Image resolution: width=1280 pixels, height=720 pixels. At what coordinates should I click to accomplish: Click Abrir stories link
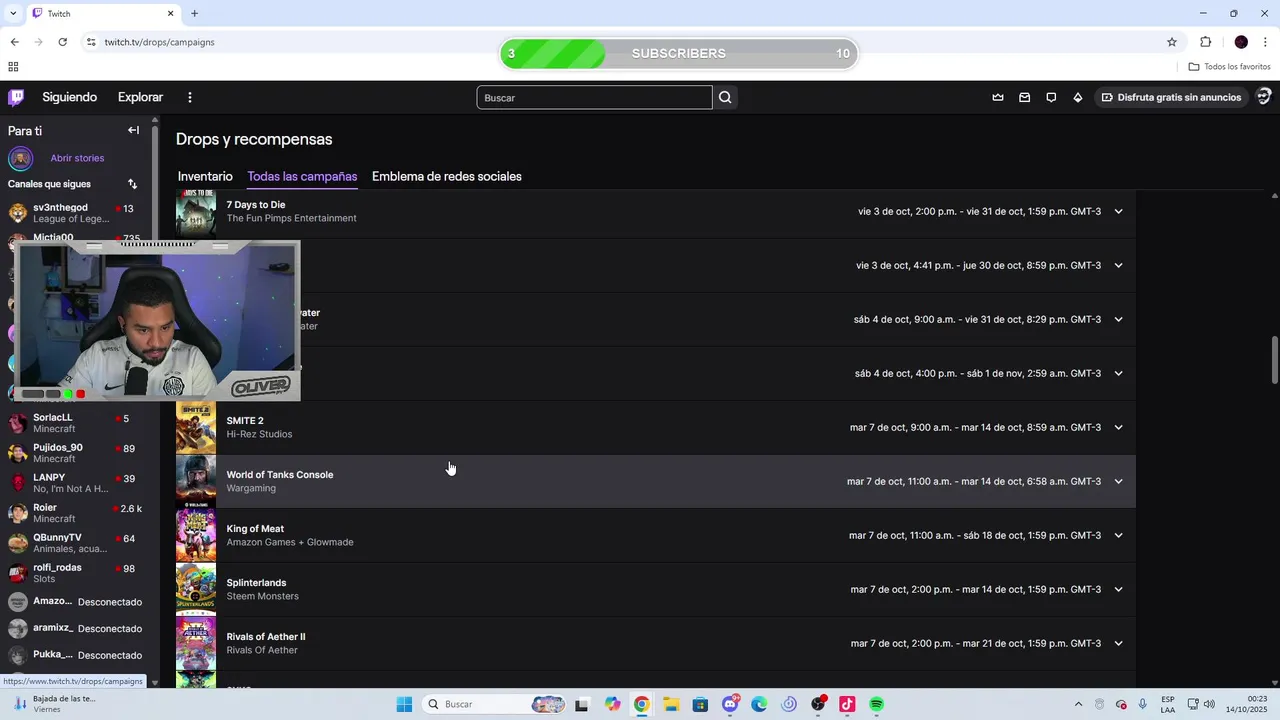point(77,158)
